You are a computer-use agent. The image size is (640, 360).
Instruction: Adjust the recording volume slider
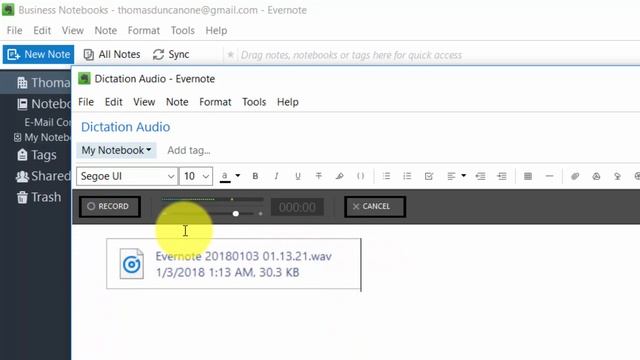coord(236,213)
